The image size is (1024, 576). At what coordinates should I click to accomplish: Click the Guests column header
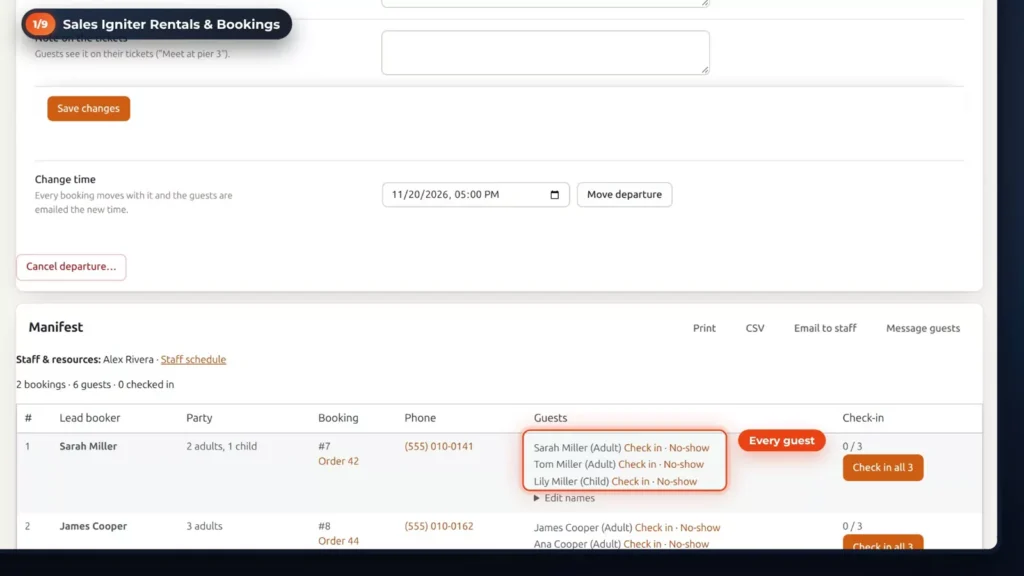click(551, 418)
